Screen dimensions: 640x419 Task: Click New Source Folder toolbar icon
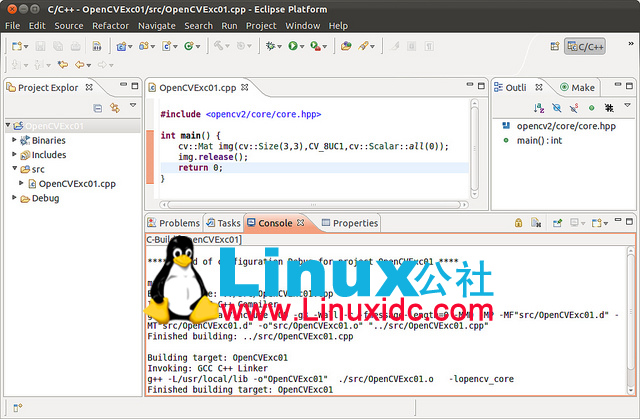[x=144, y=46]
